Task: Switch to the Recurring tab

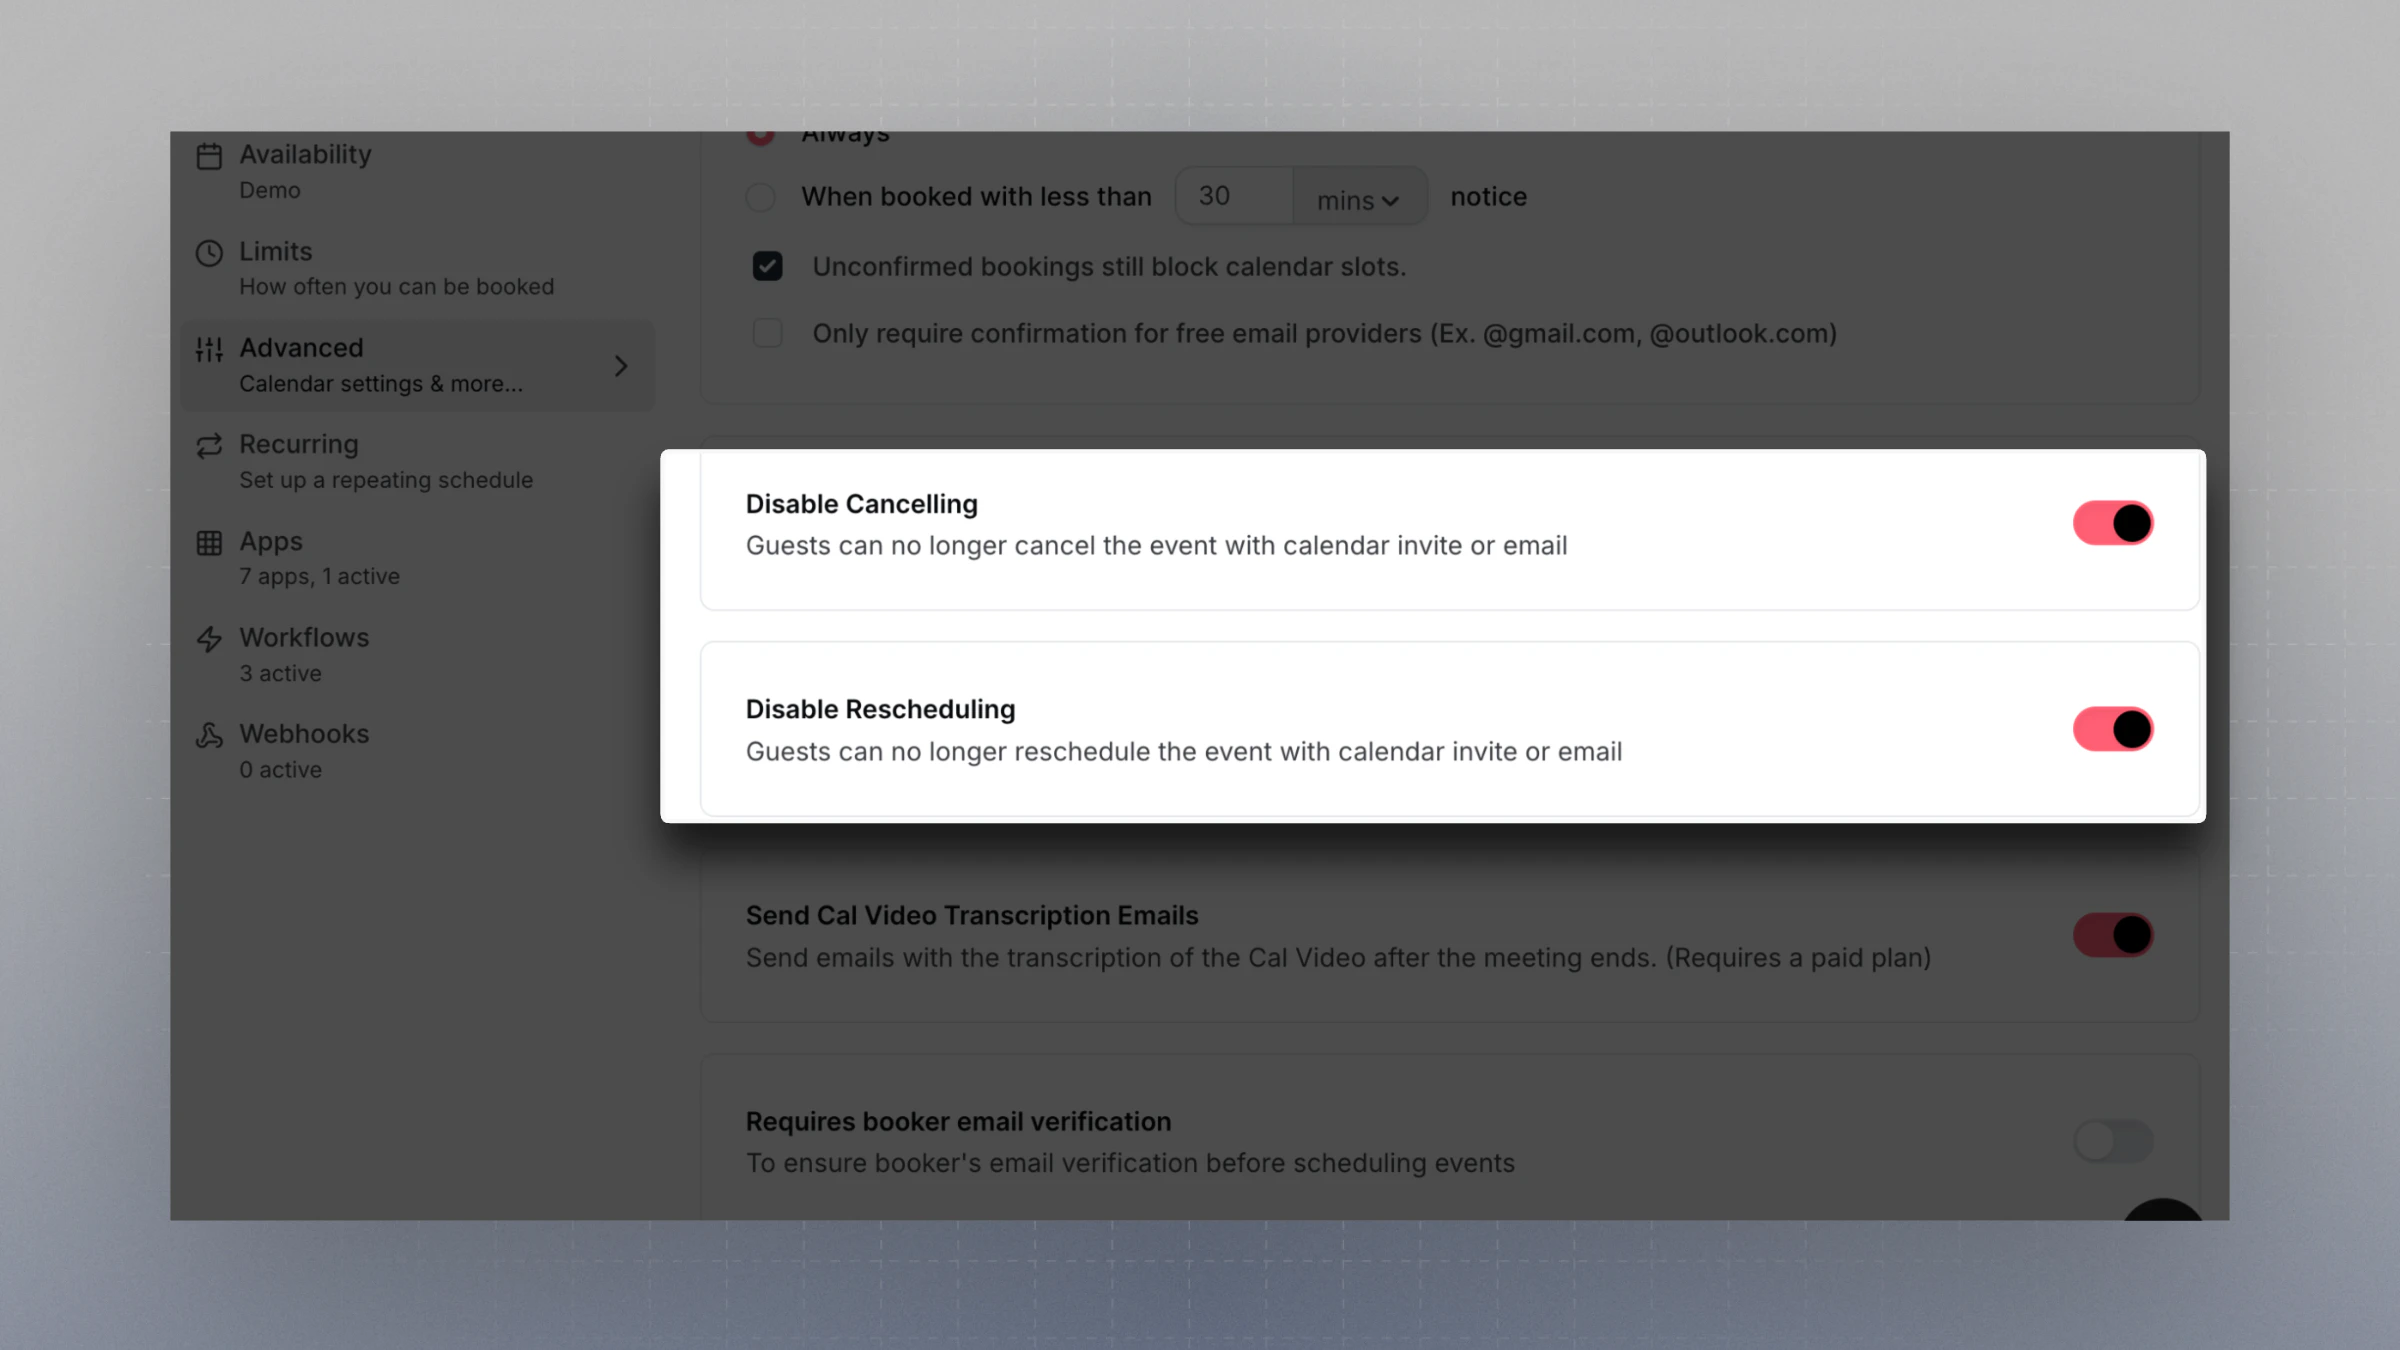Action: click(299, 460)
